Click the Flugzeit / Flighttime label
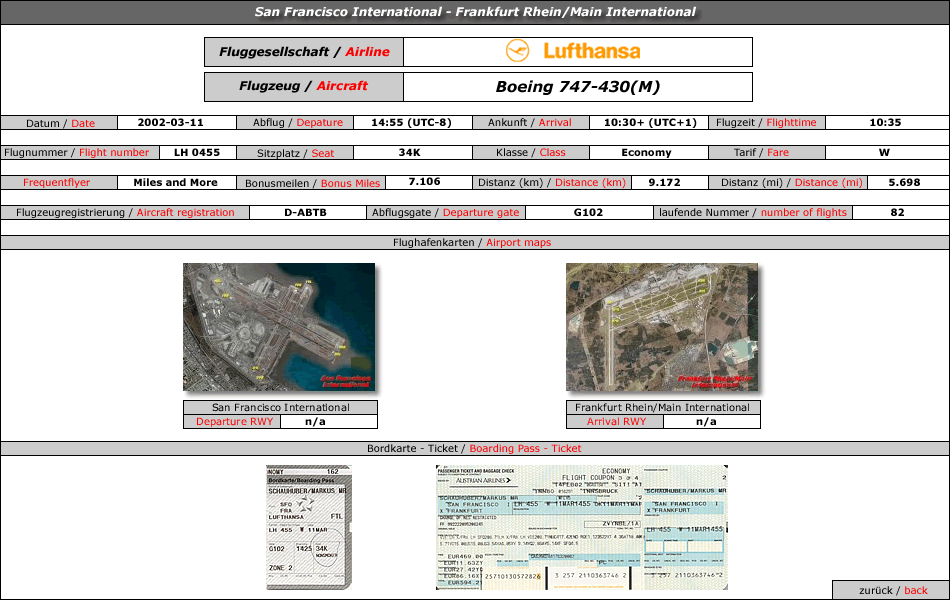 point(767,123)
